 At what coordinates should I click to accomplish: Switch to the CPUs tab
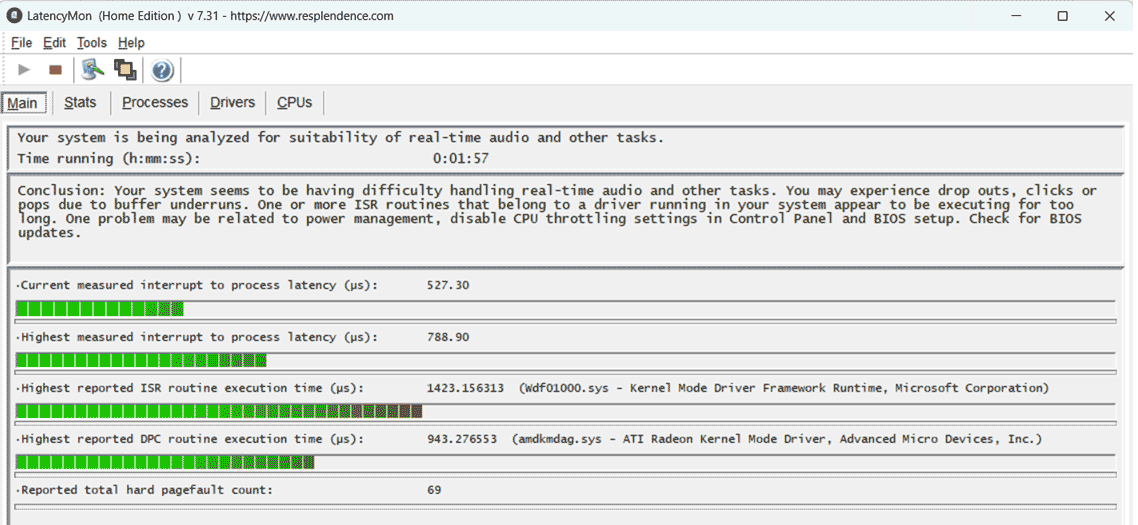(295, 102)
